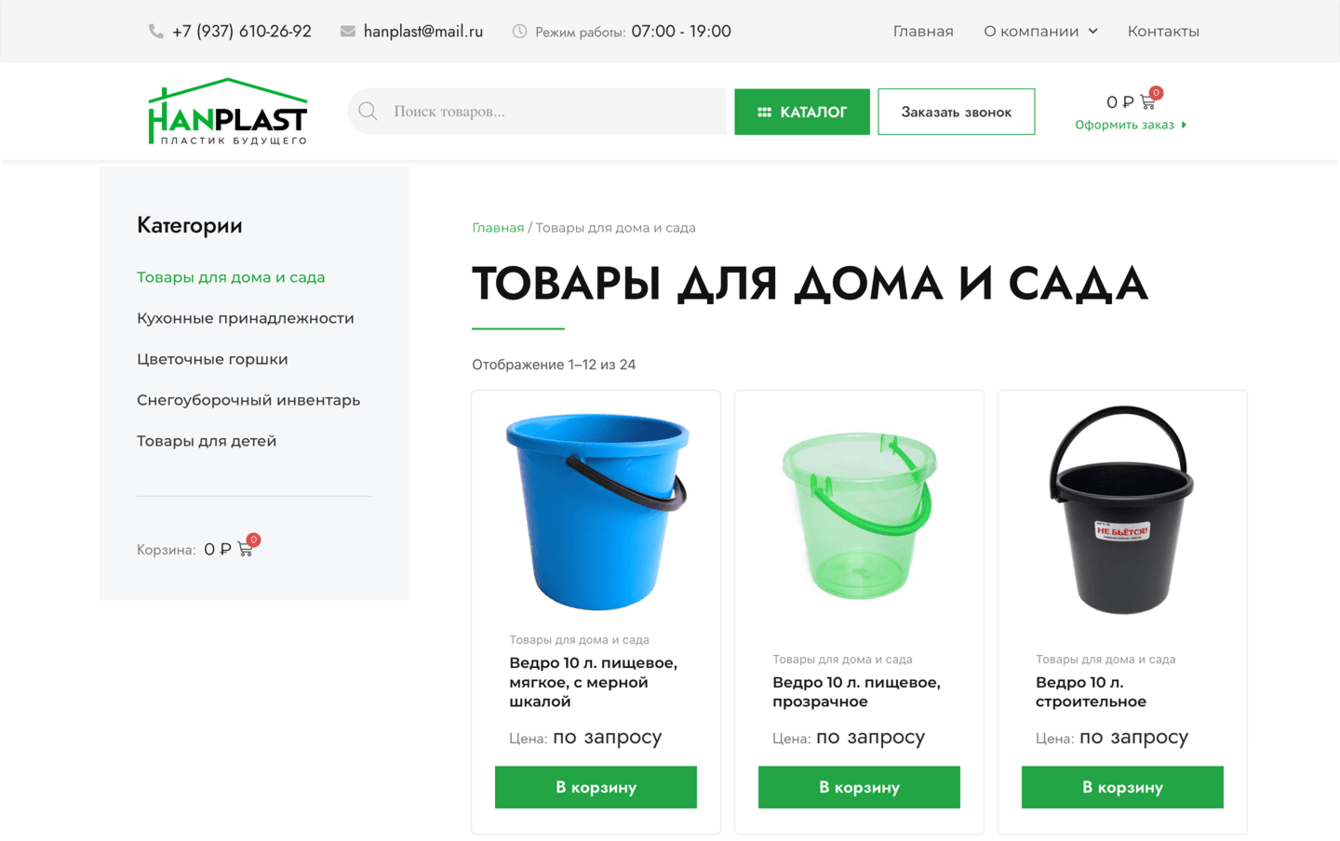1340x841 pixels.
Task: Click the clock working hours icon
Action: click(x=519, y=31)
